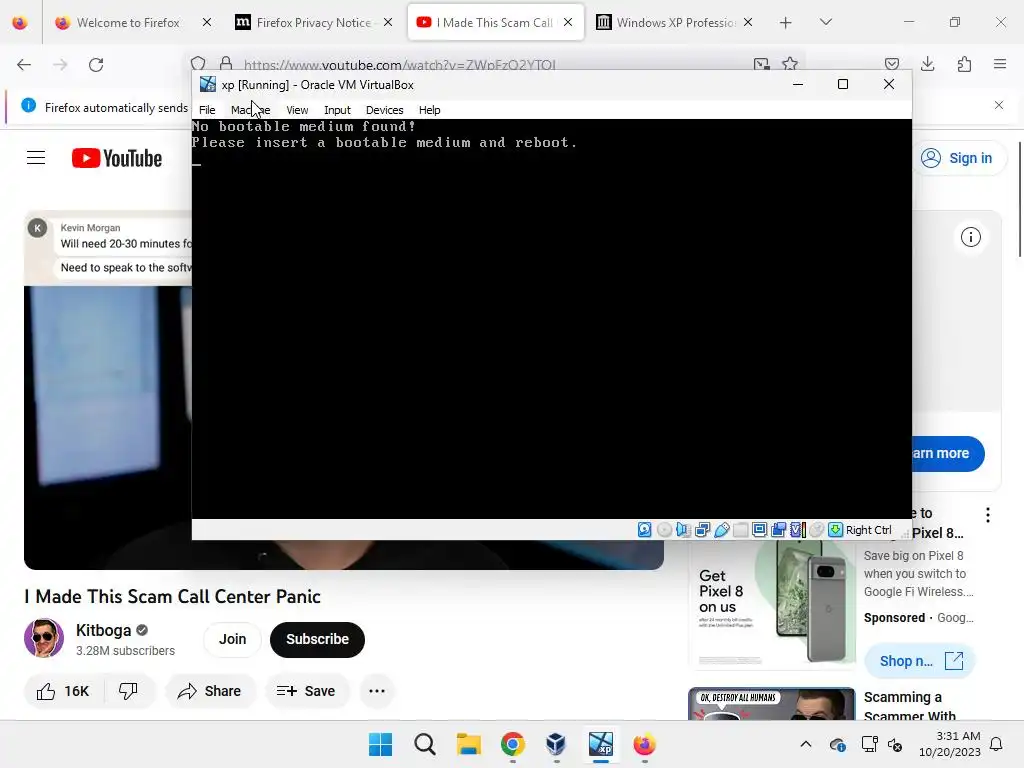1024x768 pixels.
Task: Click the Share button under the video
Action: [x=210, y=691]
